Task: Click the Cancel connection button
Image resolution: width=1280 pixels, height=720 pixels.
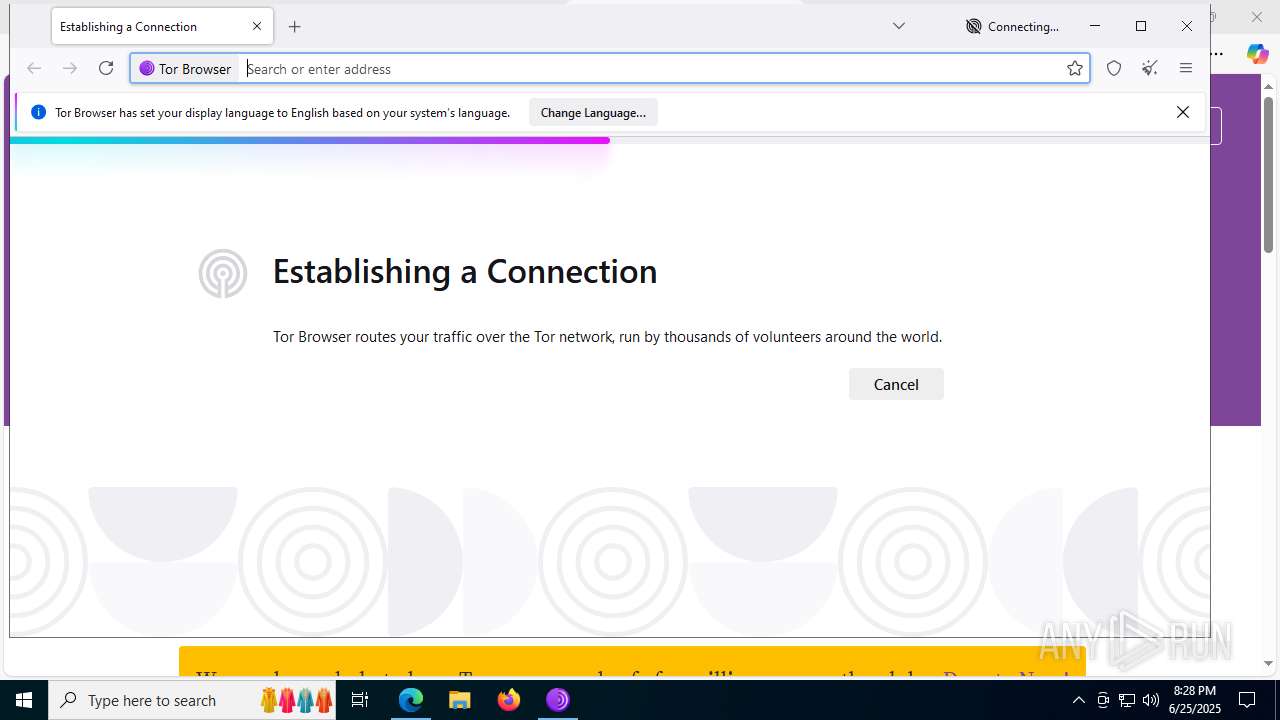Action: coord(896,384)
